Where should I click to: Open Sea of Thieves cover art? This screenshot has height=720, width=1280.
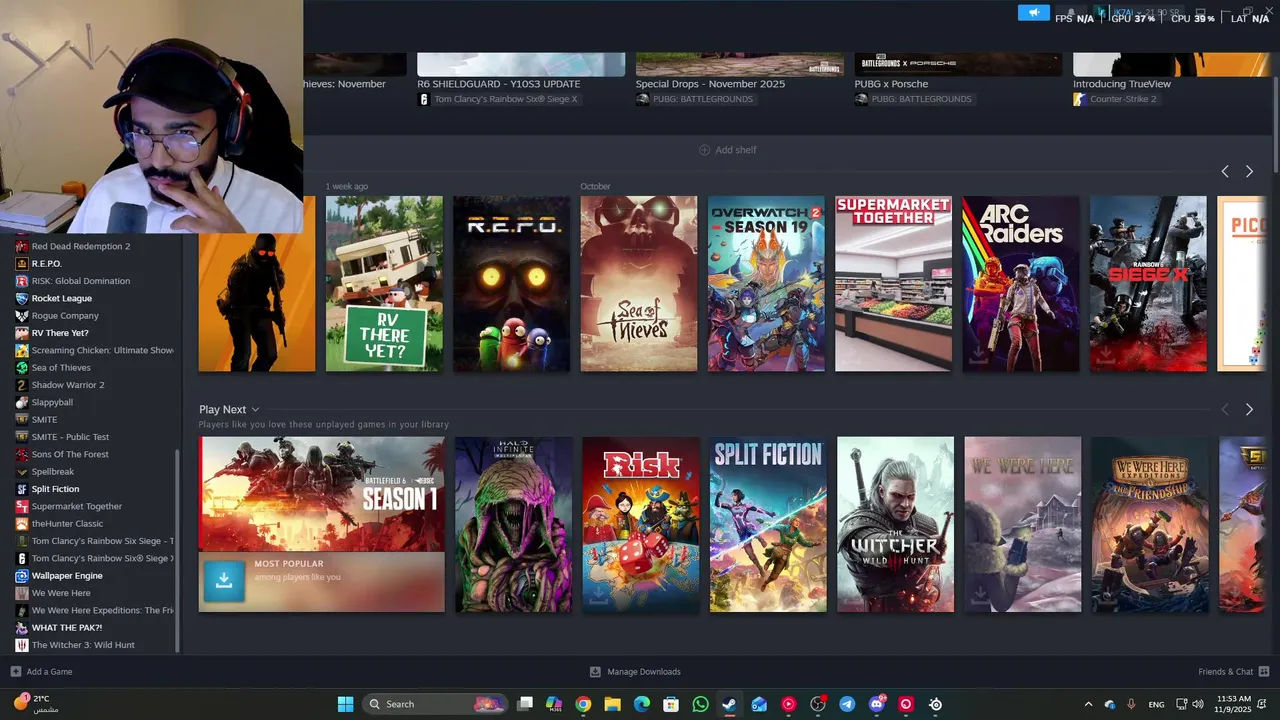pyautogui.click(x=639, y=284)
